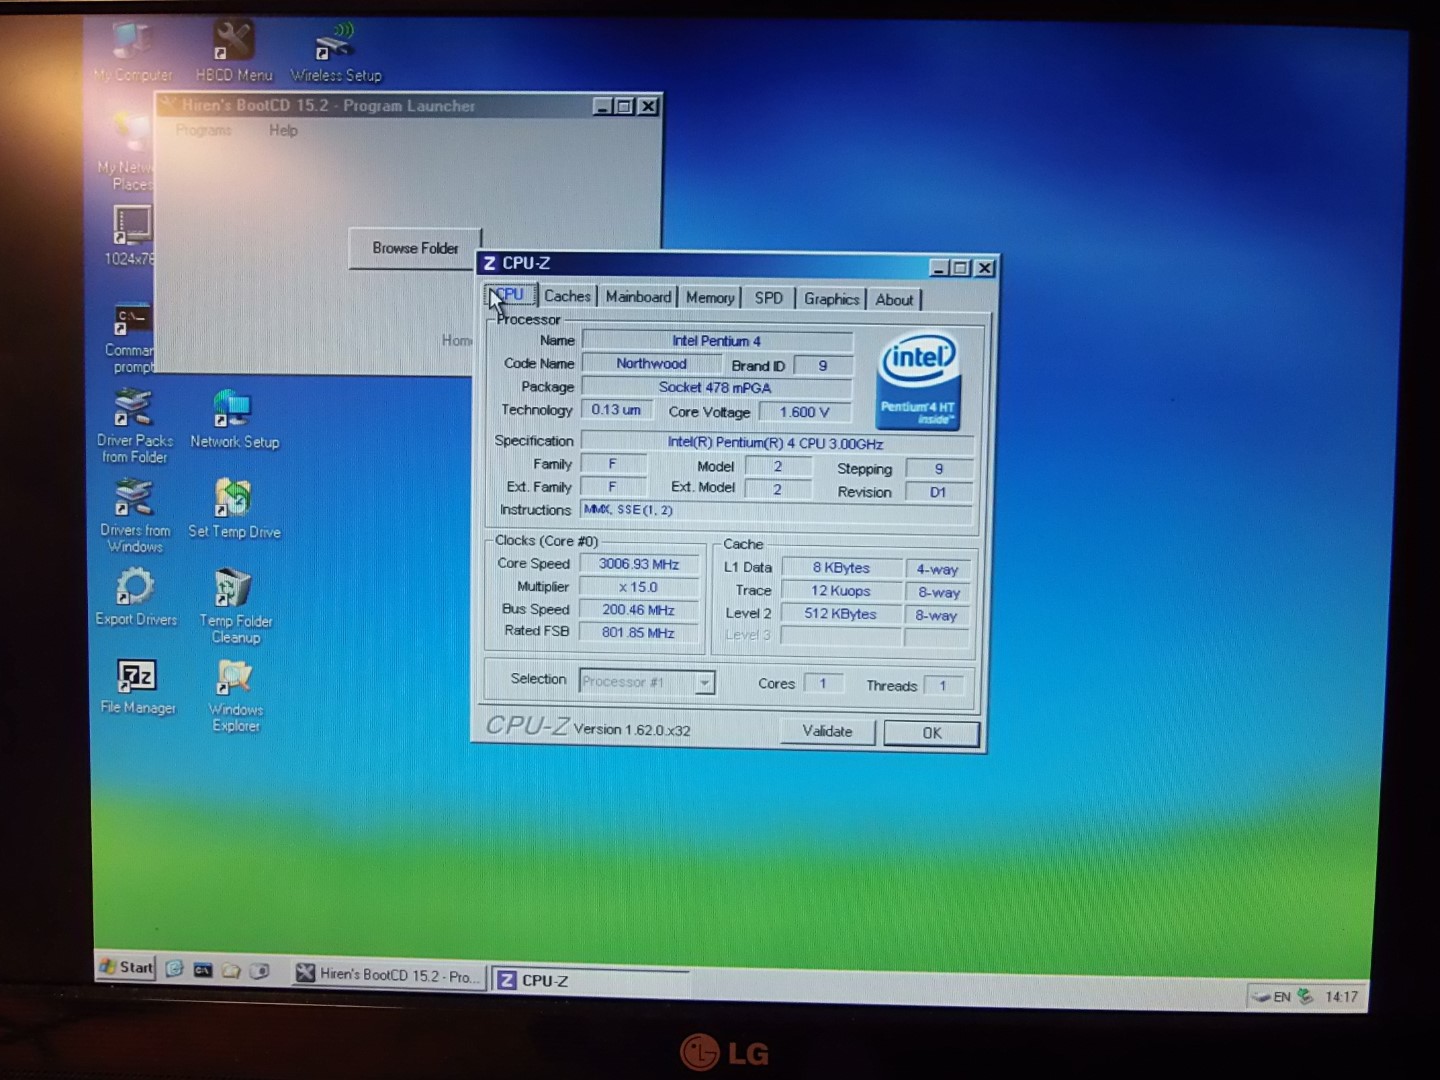Maximize the Program Launcher window
The image size is (1440, 1080).
click(x=625, y=106)
